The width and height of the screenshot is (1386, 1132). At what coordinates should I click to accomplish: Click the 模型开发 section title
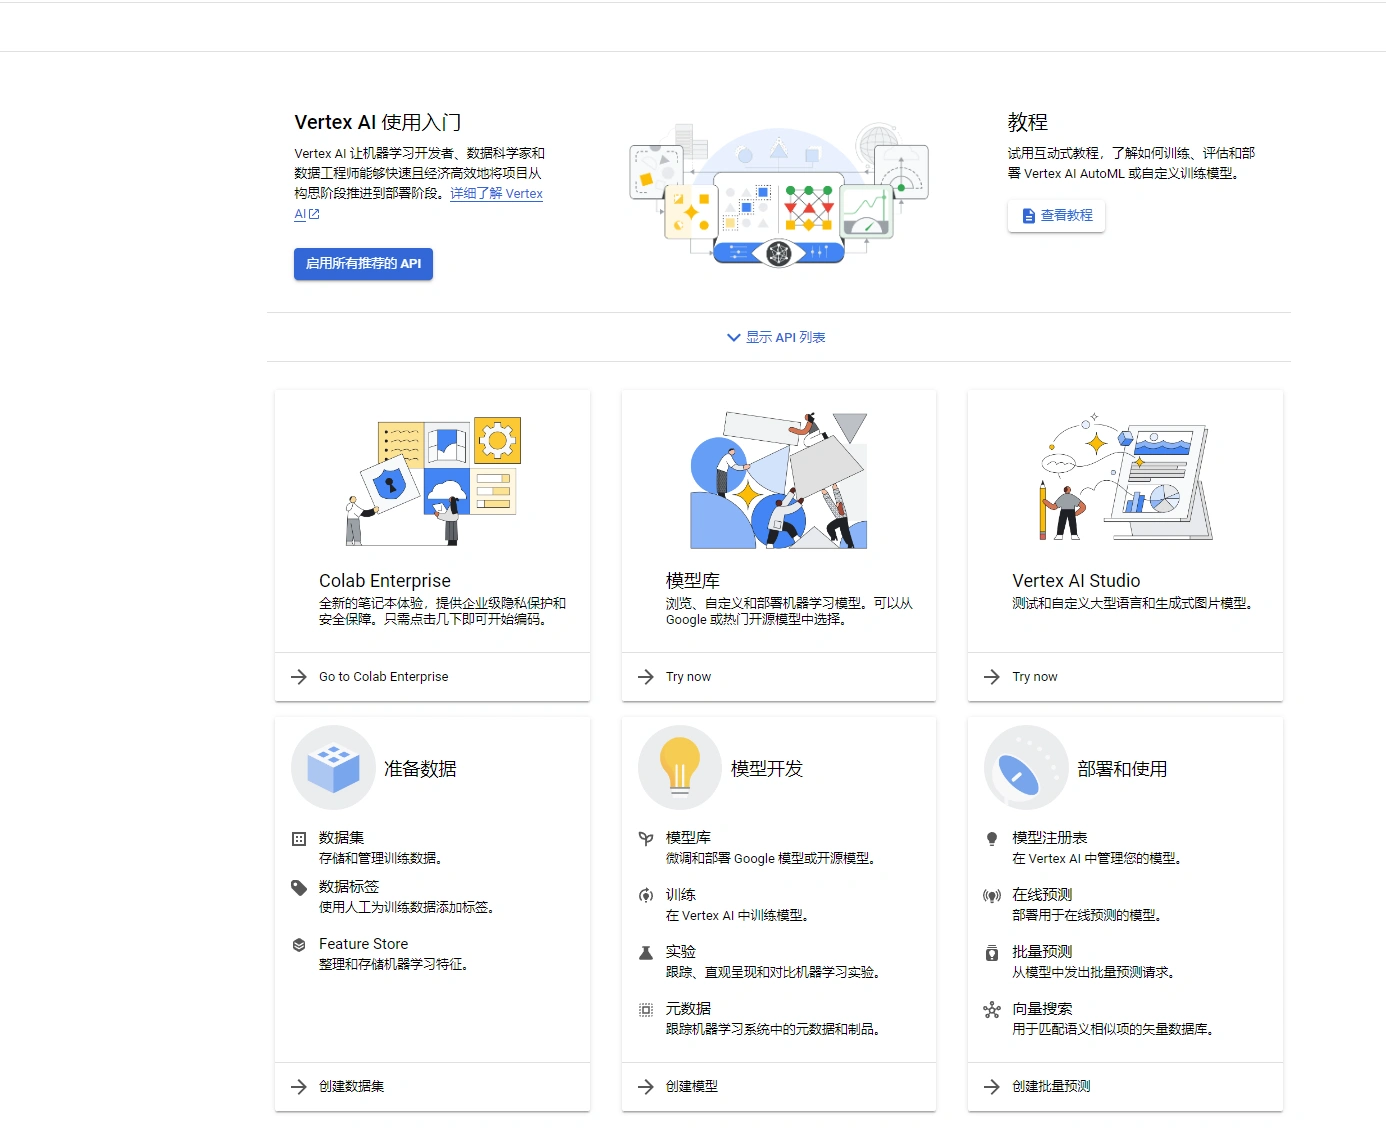click(767, 769)
